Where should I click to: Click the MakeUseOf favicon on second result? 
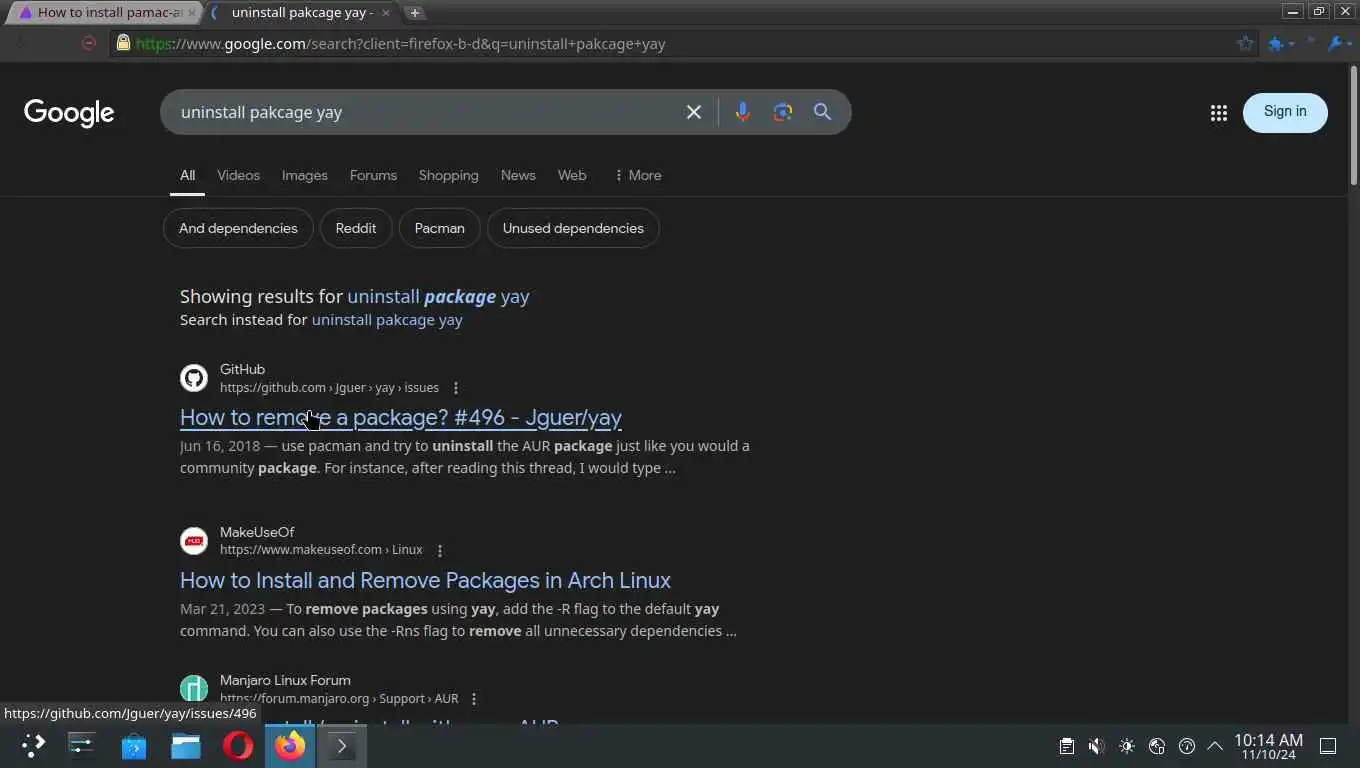[x=194, y=541]
